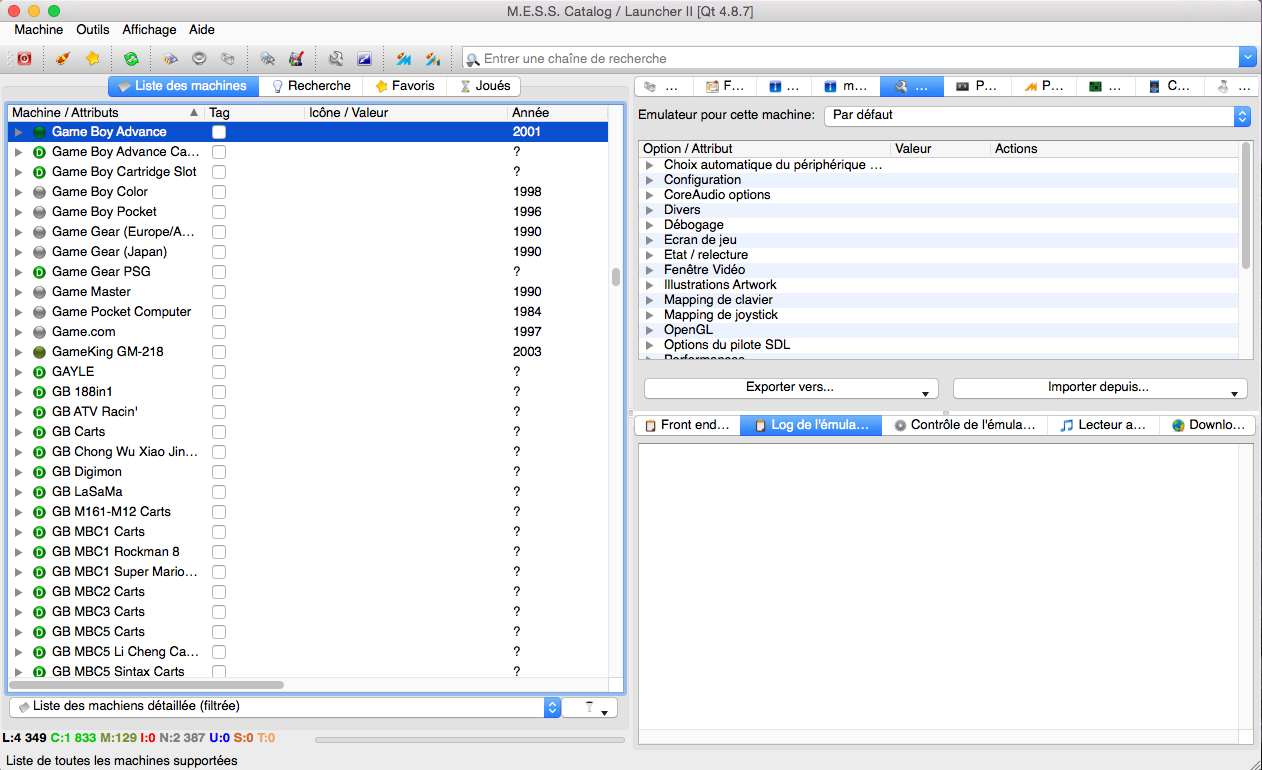Click the paint palette toolbar icon
Viewport: 1262px width, 770px height.
click(295, 58)
